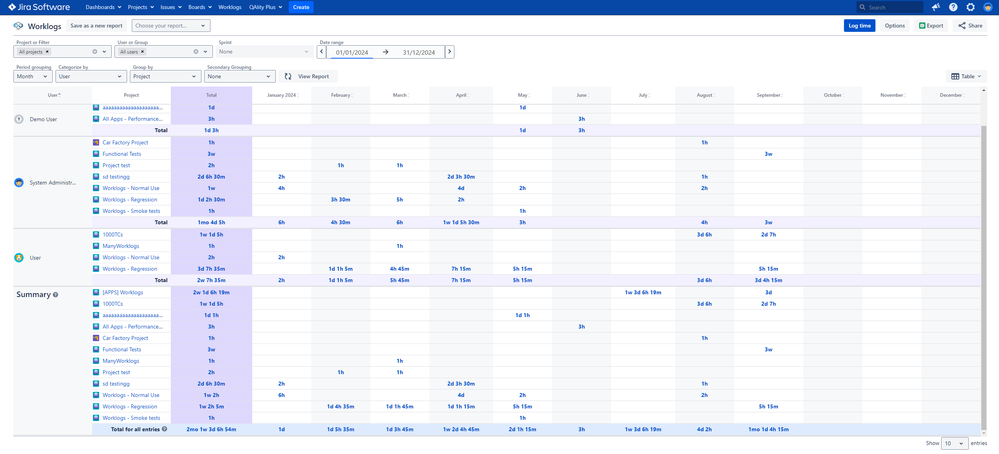
Task: Open the Categorize by User dropdown
Action: (x=91, y=76)
